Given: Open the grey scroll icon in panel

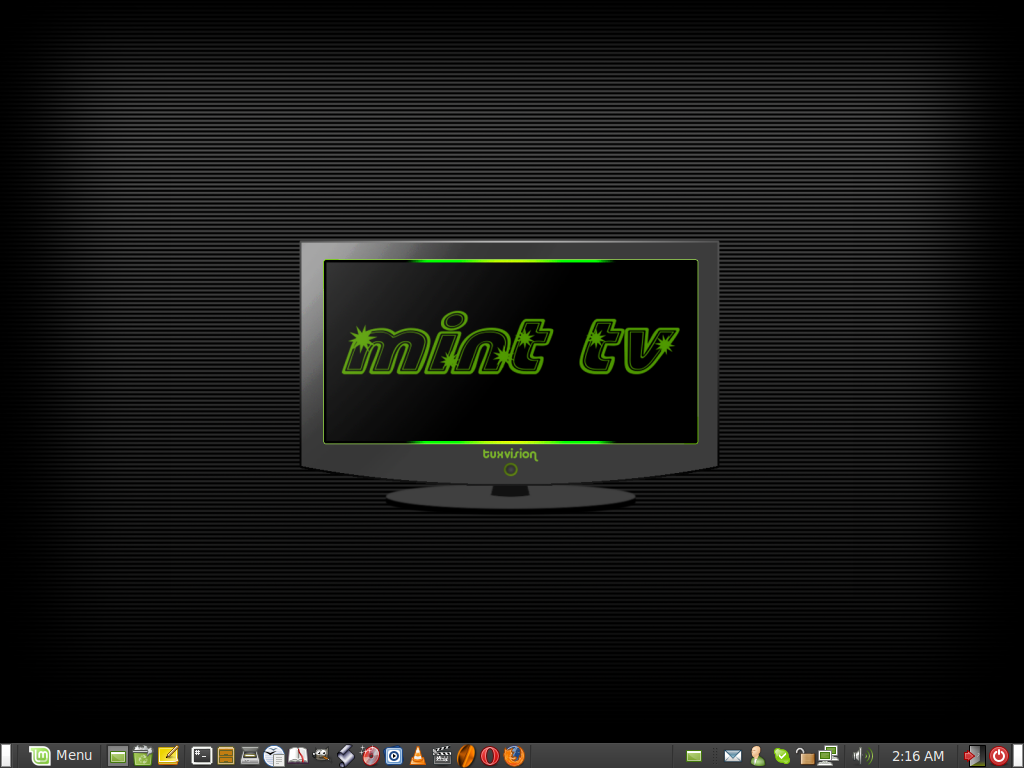Looking at the screenshot, I should pos(345,756).
